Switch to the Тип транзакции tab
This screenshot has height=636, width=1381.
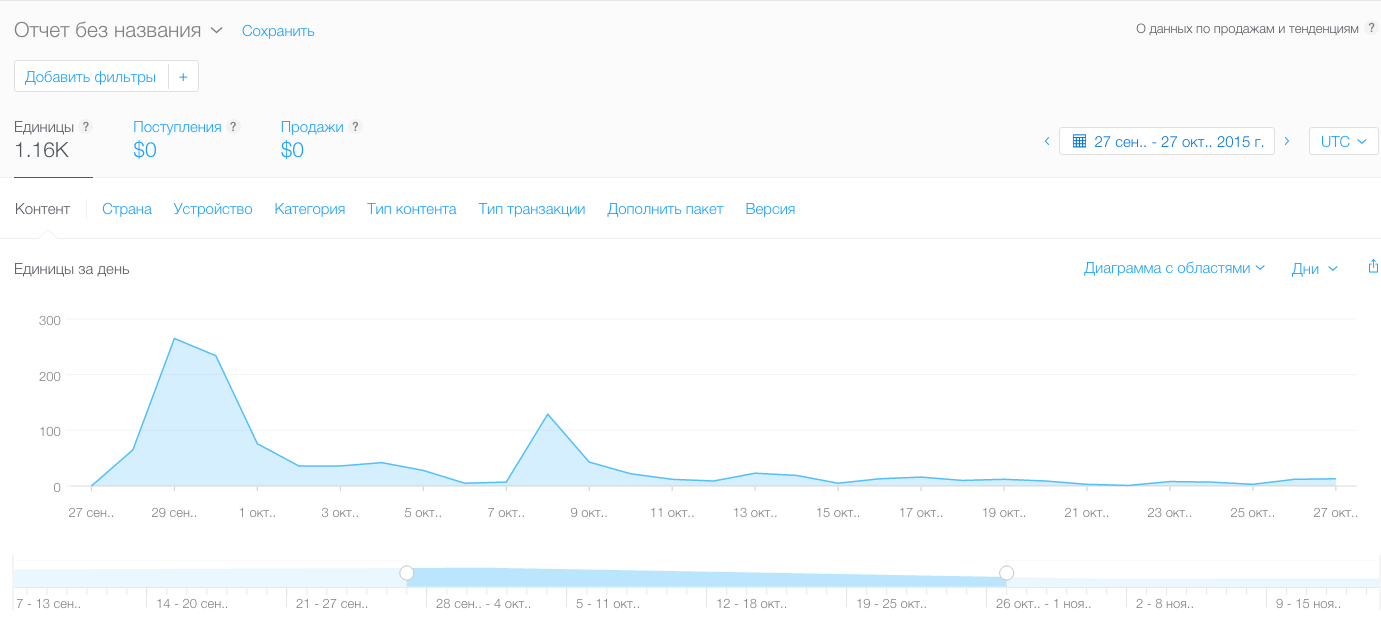[532, 209]
